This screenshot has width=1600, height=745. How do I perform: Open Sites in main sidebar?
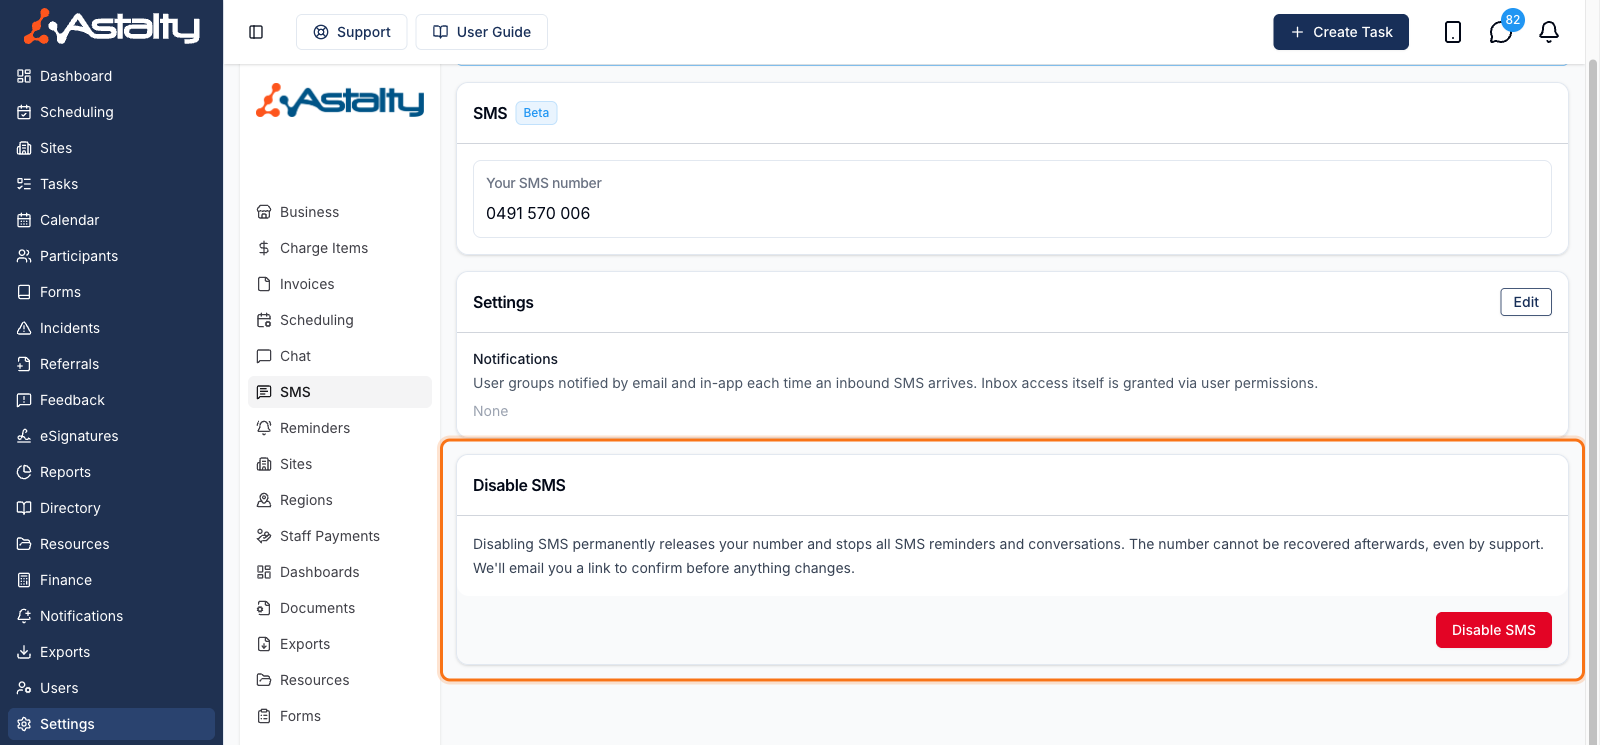tap(111, 148)
